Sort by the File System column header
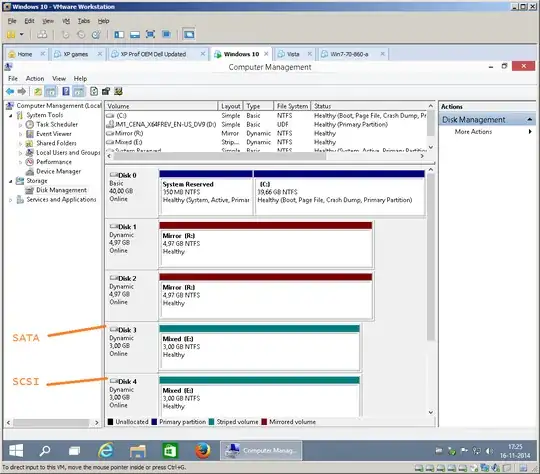The height and width of the screenshot is (474, 540). coord(292,106)
